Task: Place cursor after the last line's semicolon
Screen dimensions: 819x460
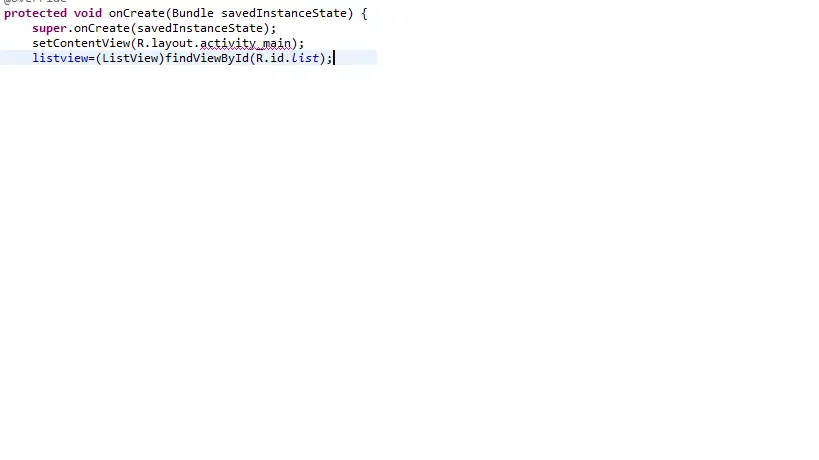Action: click(333, 58)
